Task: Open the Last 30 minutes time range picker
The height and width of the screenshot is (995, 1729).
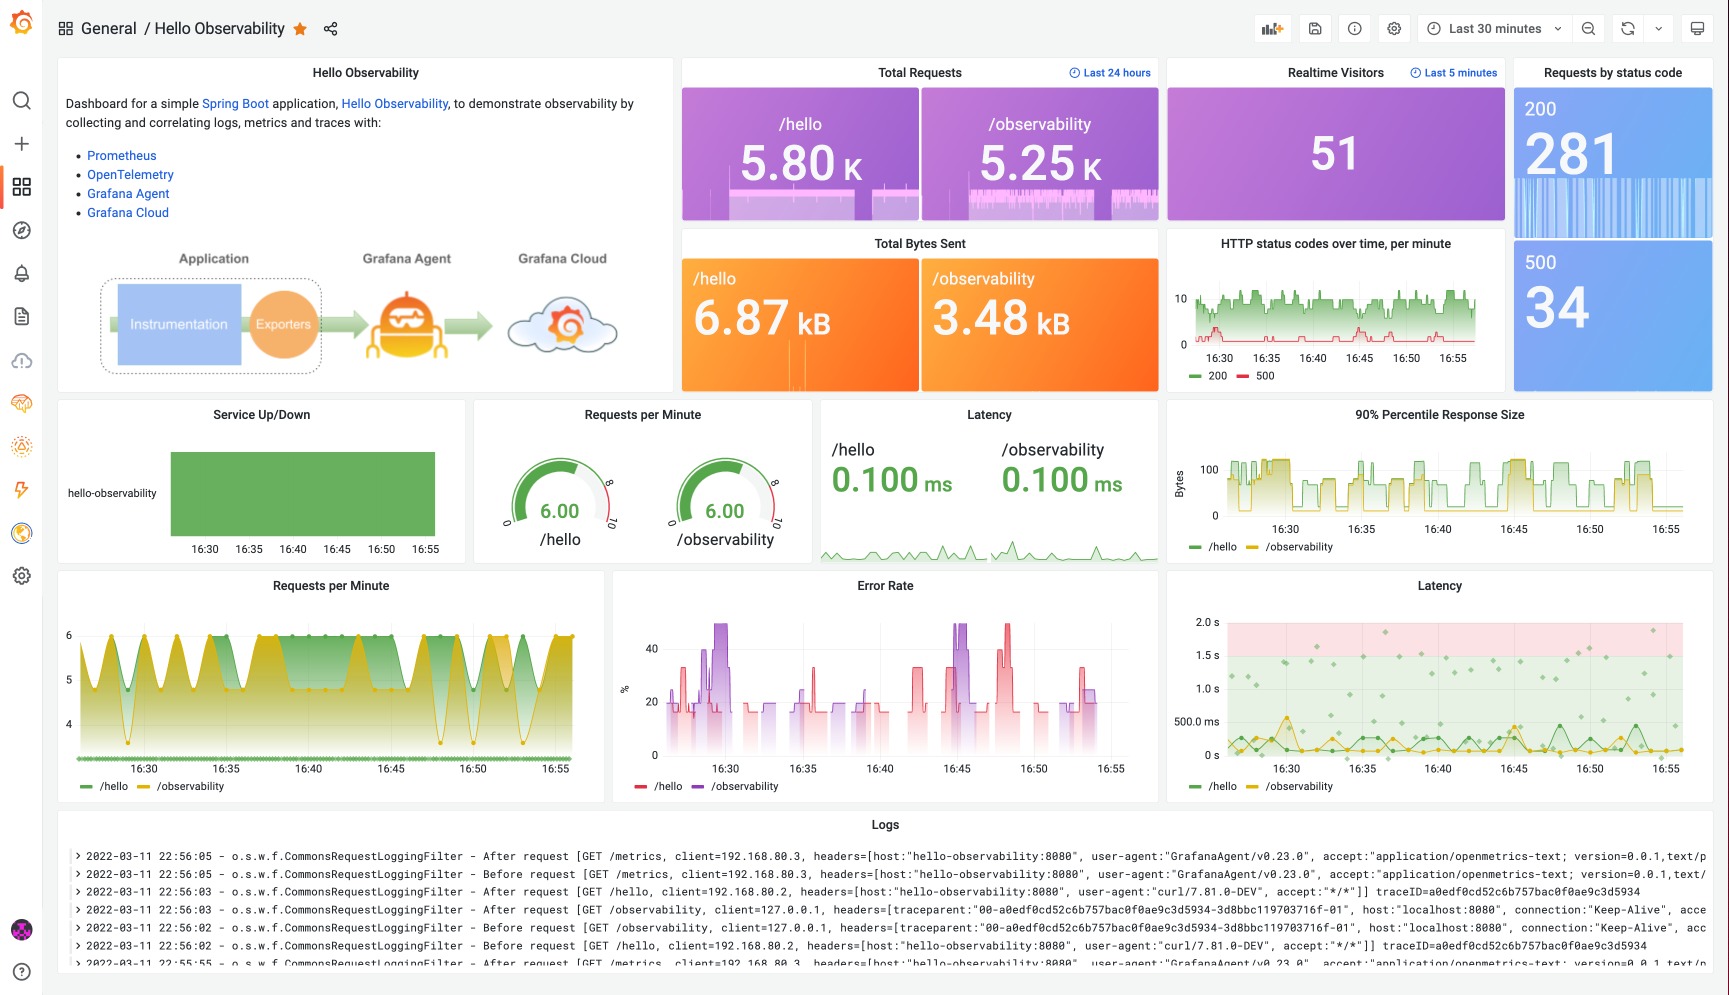Action: coord(1493,28)
